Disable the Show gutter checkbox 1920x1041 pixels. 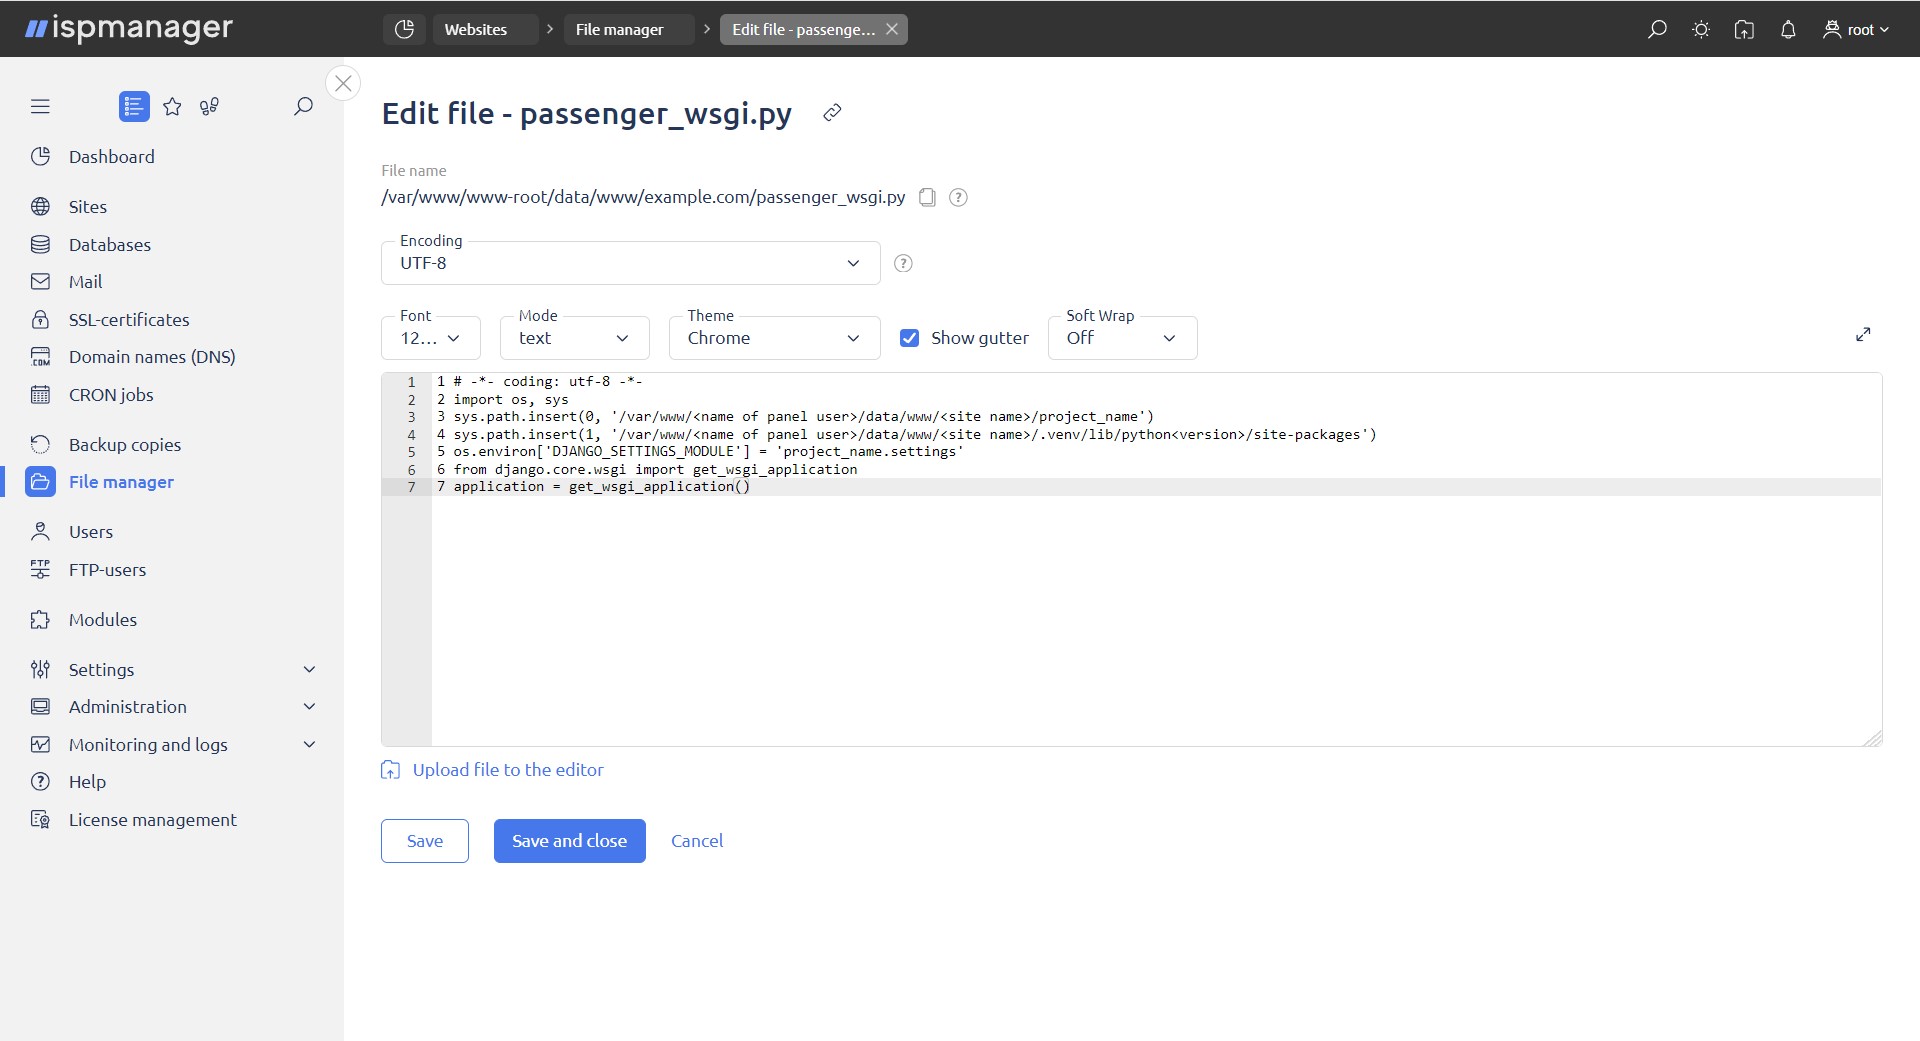pos(909,337)
